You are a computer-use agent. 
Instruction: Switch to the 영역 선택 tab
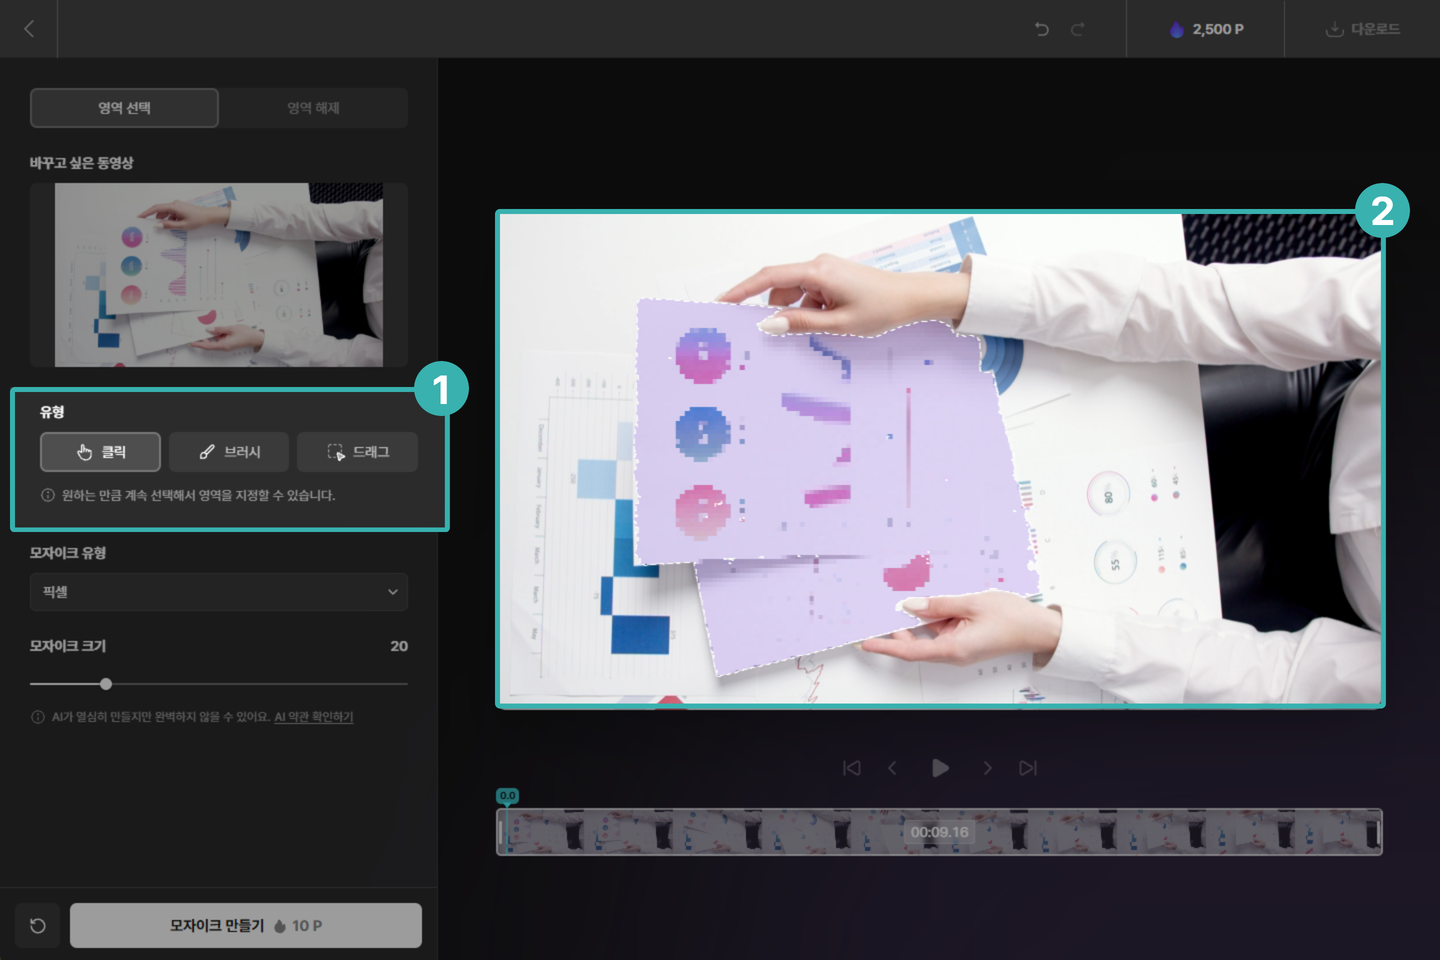[124, 108]
